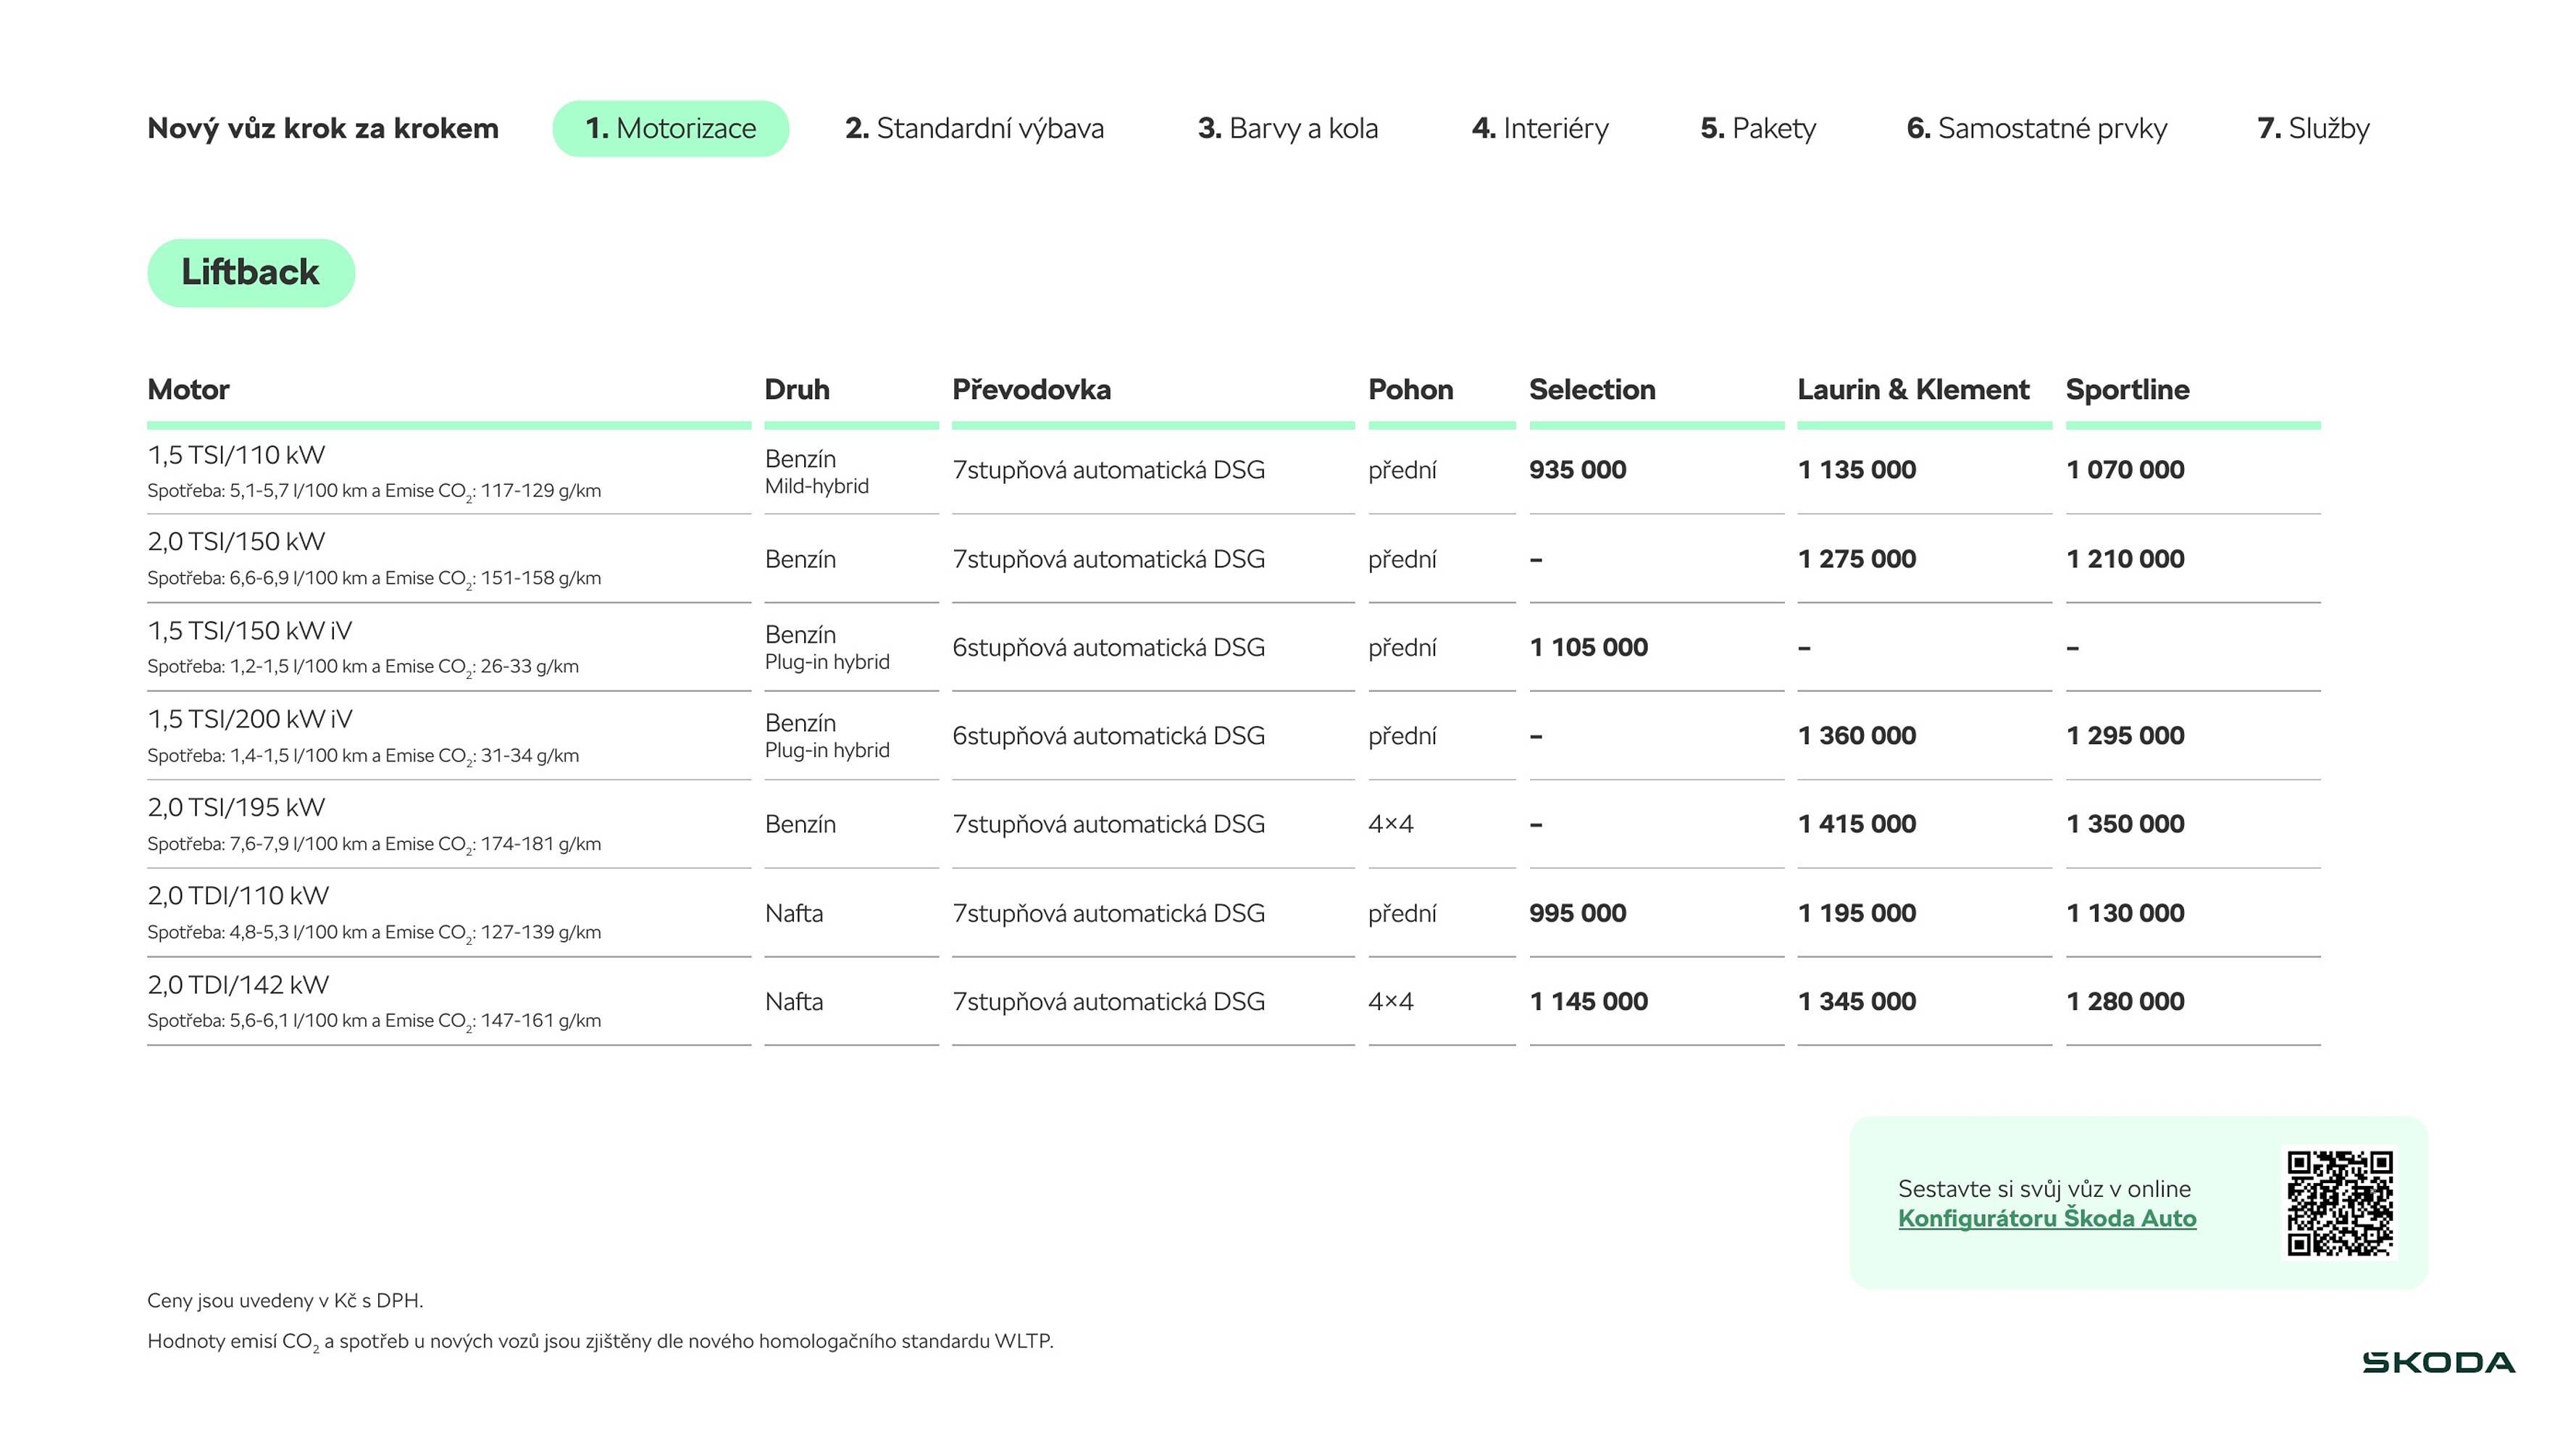Image resolution: width=2576 pixels, height=1449 pixels.
Task: Click the QR code image
Action: click(x=2339, y=1202)
